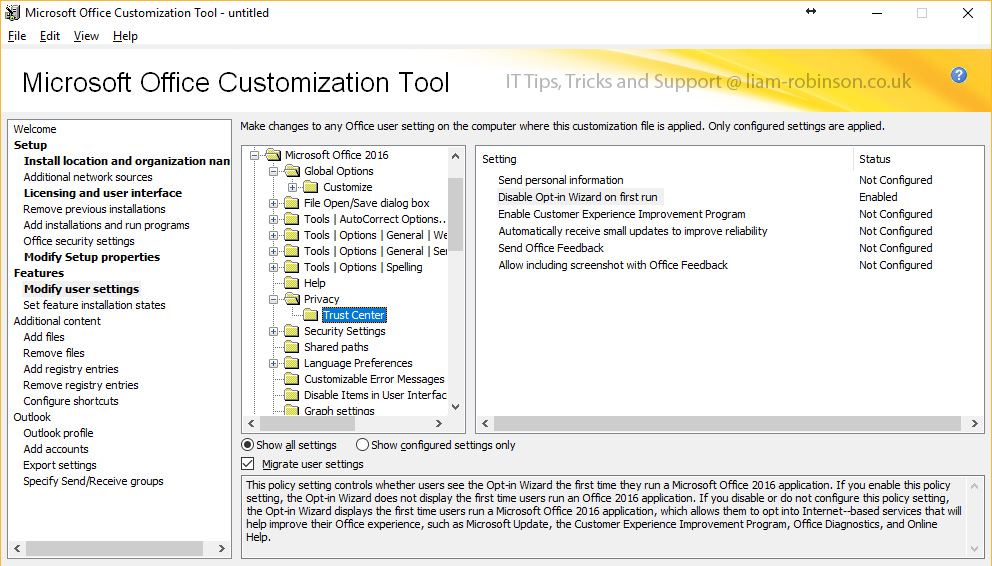The width and height of the screenshot is (992, 566).
Task: Open Export settings page
Action: 60,465
